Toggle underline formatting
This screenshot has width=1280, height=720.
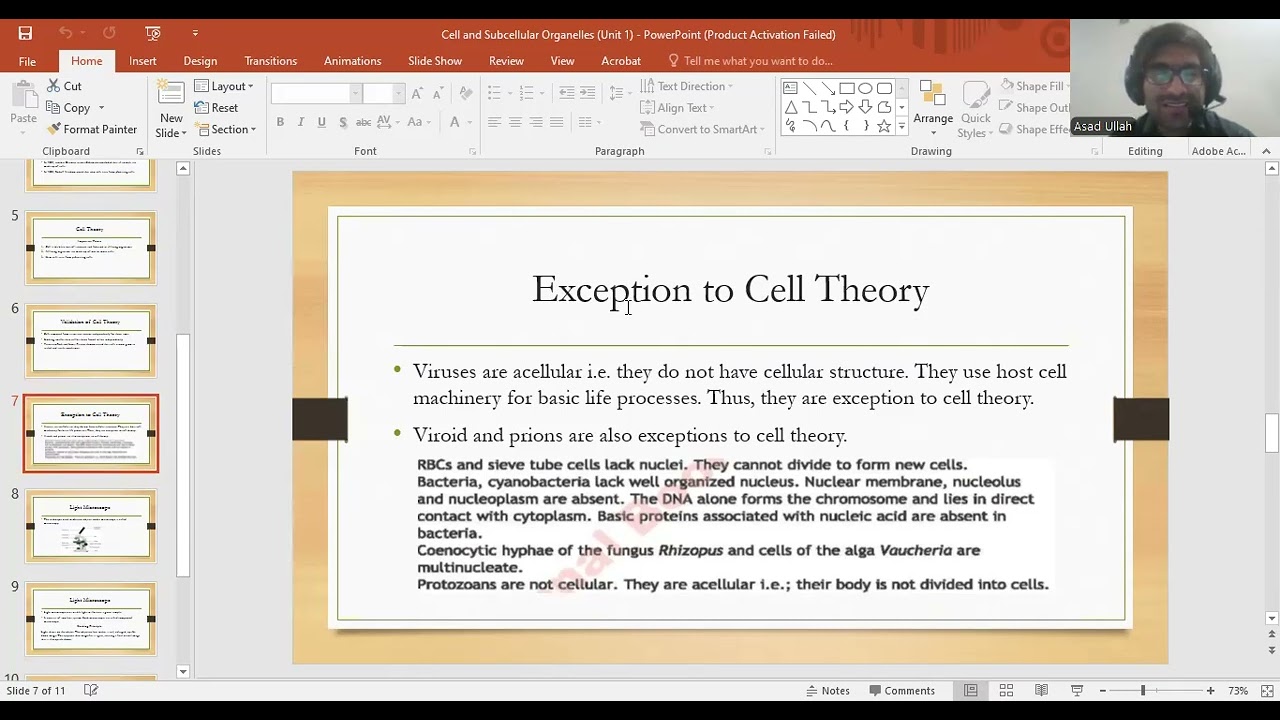coord(321,122)
